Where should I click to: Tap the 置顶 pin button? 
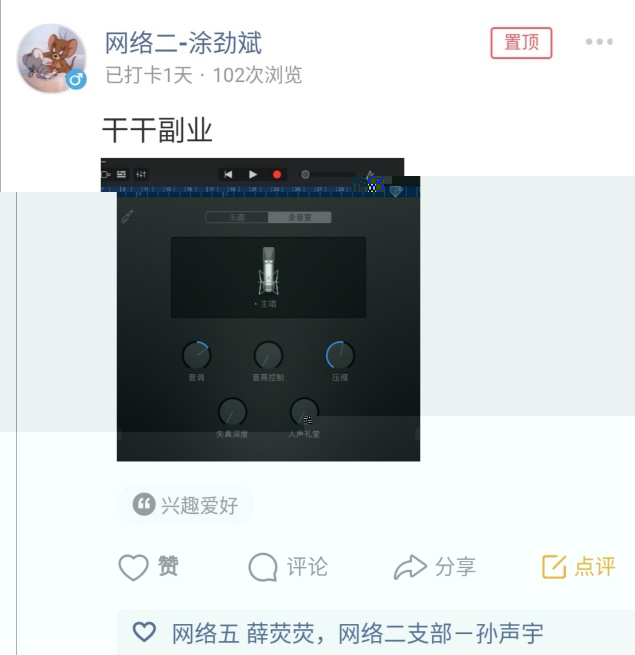[521, 43]
